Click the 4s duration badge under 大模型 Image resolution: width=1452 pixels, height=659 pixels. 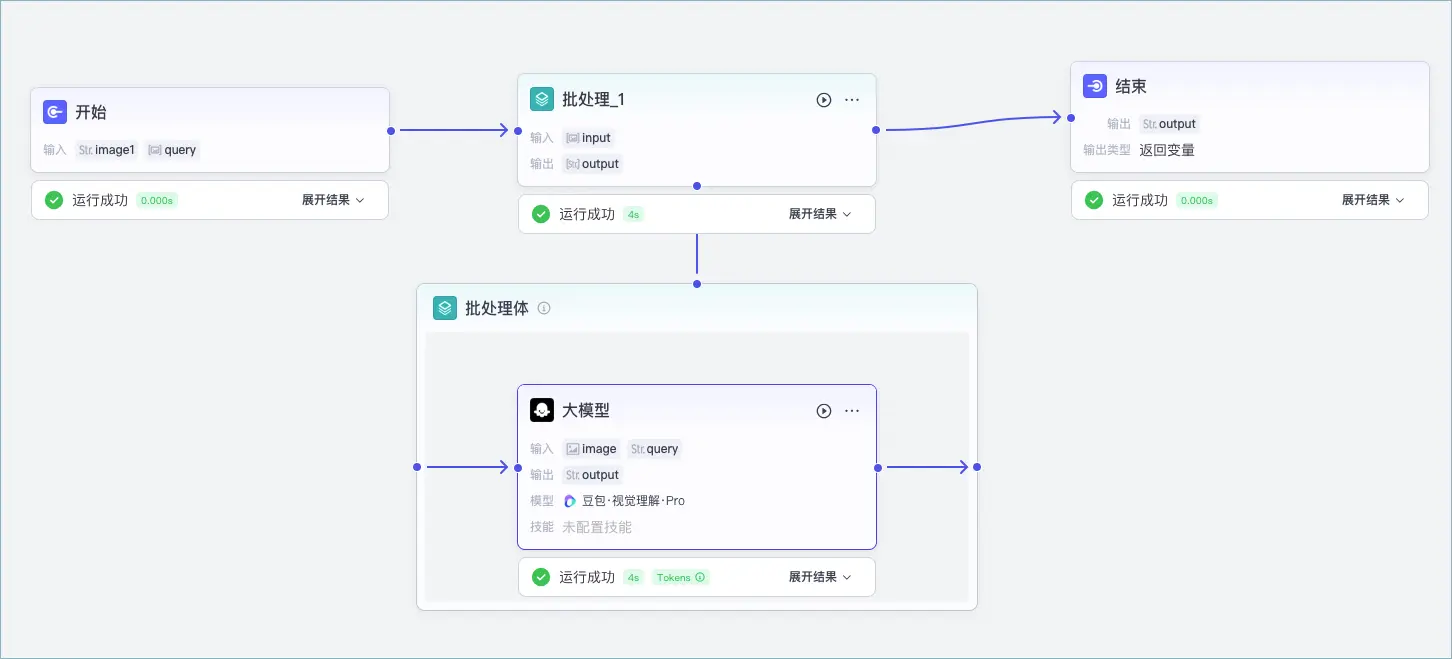coord(633,577)
